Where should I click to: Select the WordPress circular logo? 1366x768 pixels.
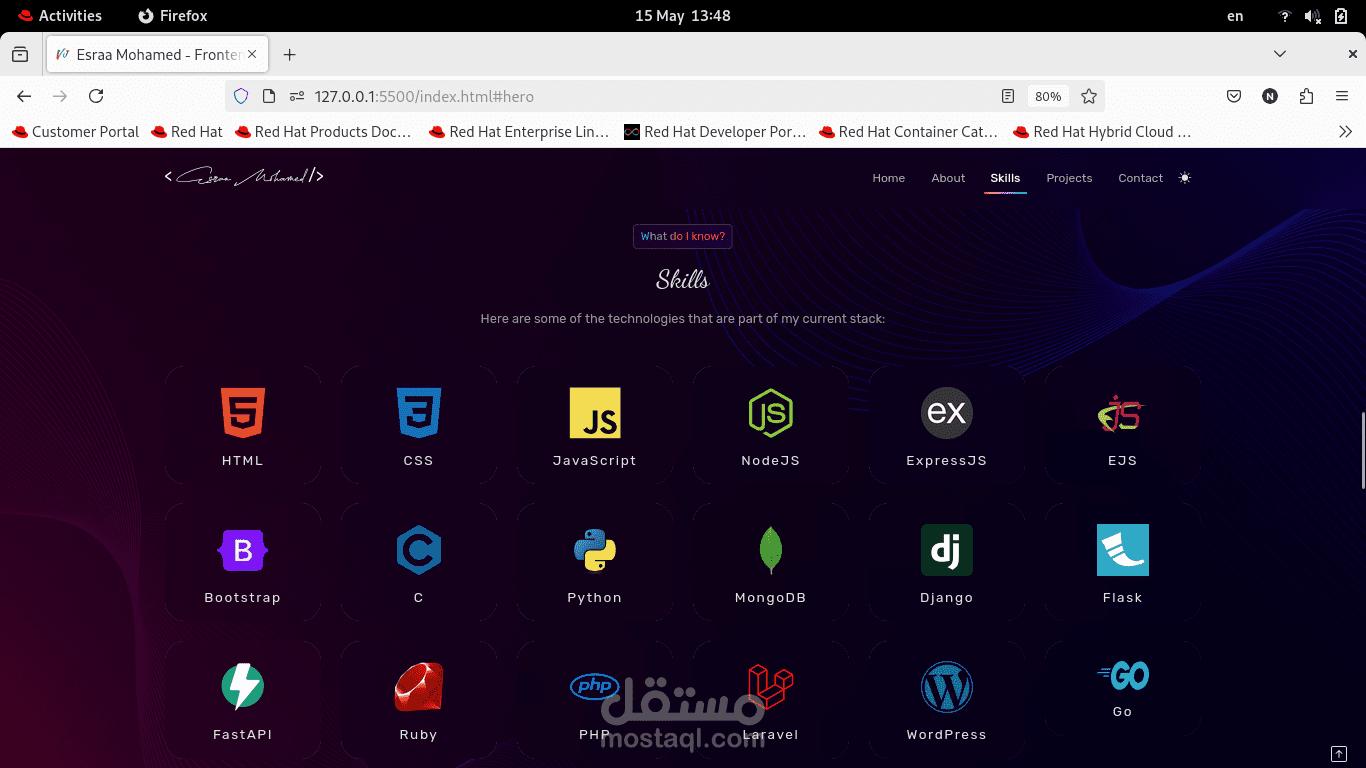(x=947, y=687)
